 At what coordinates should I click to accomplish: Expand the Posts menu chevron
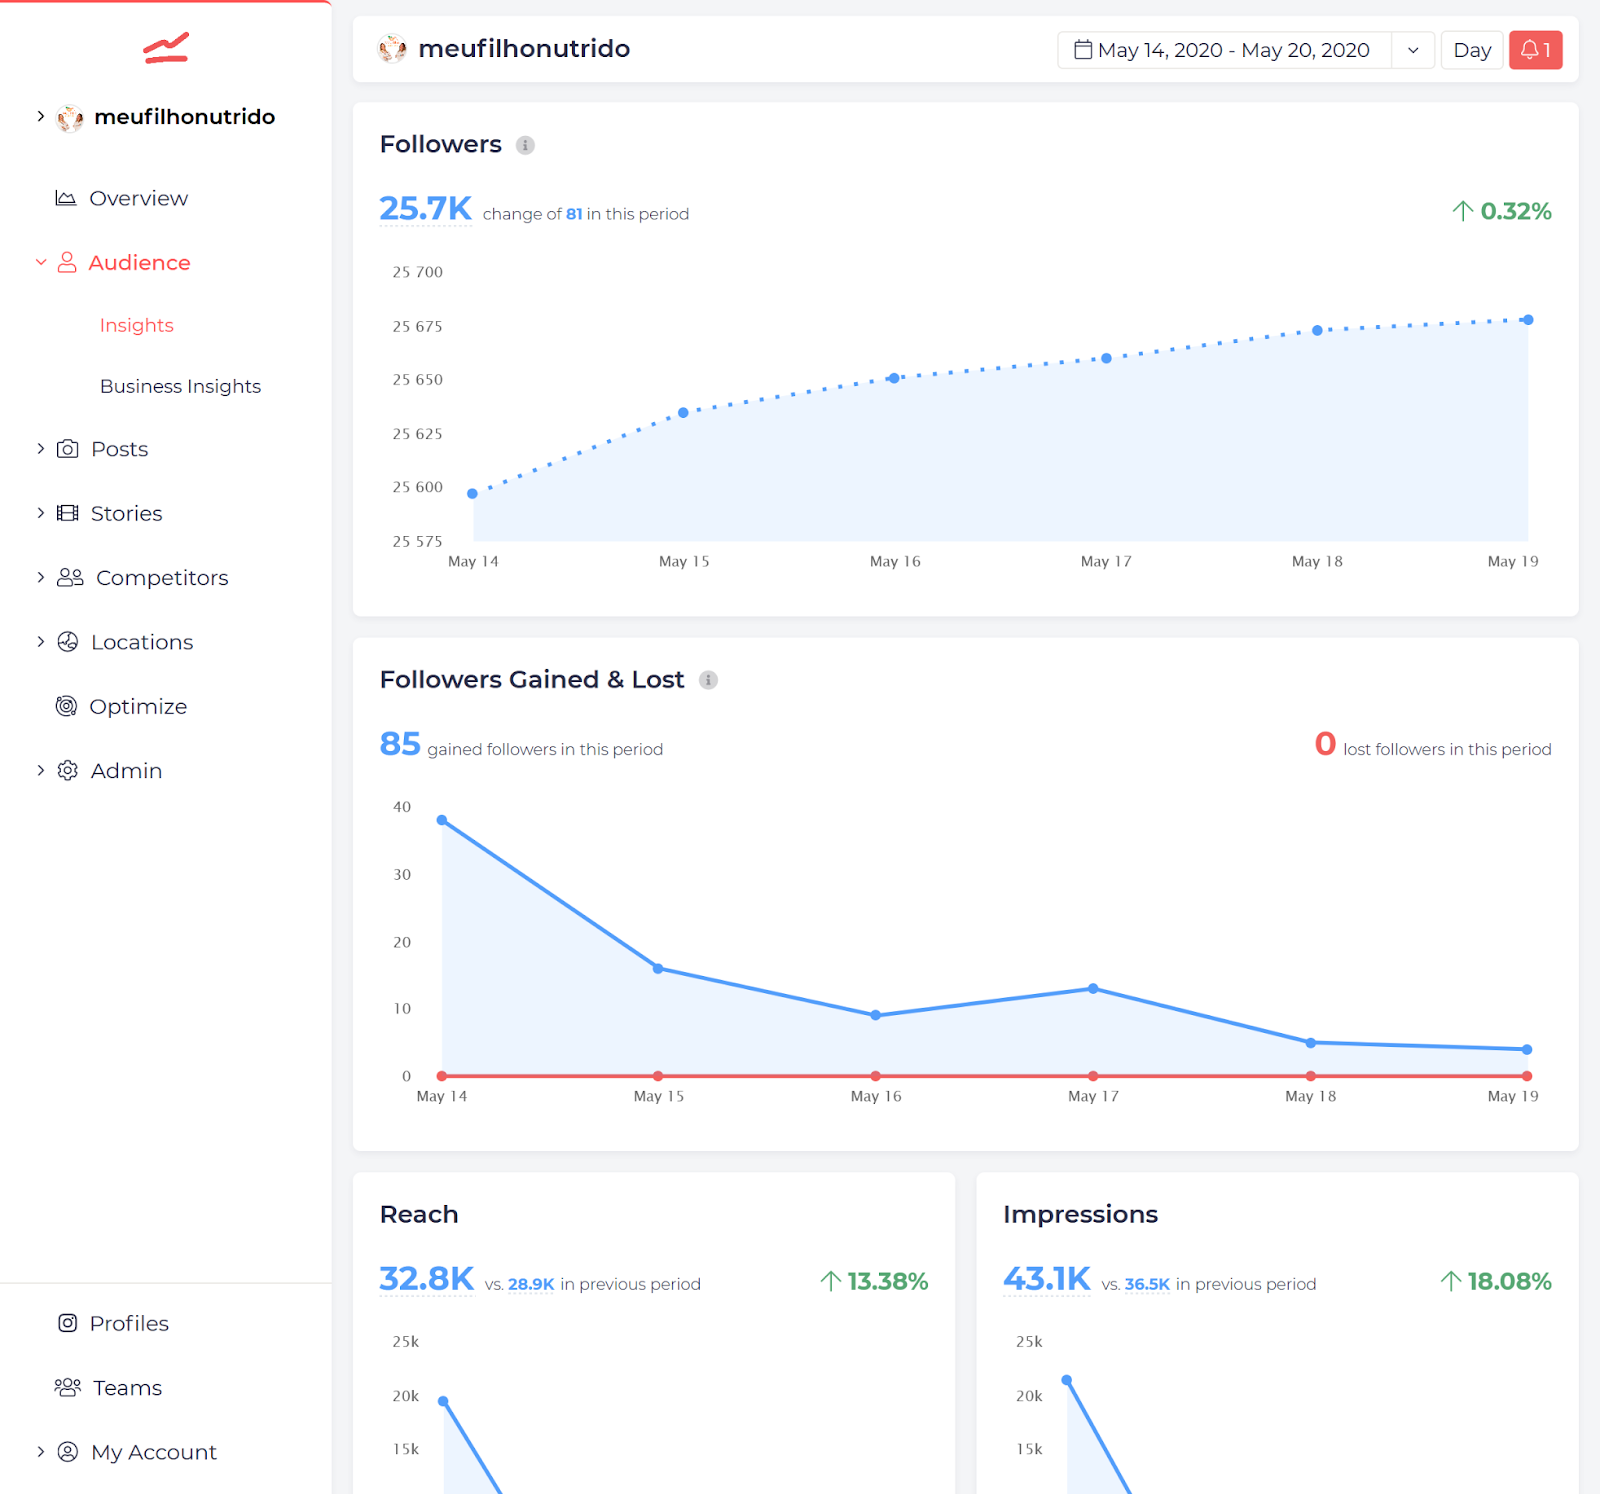click(x=41, y=448)
